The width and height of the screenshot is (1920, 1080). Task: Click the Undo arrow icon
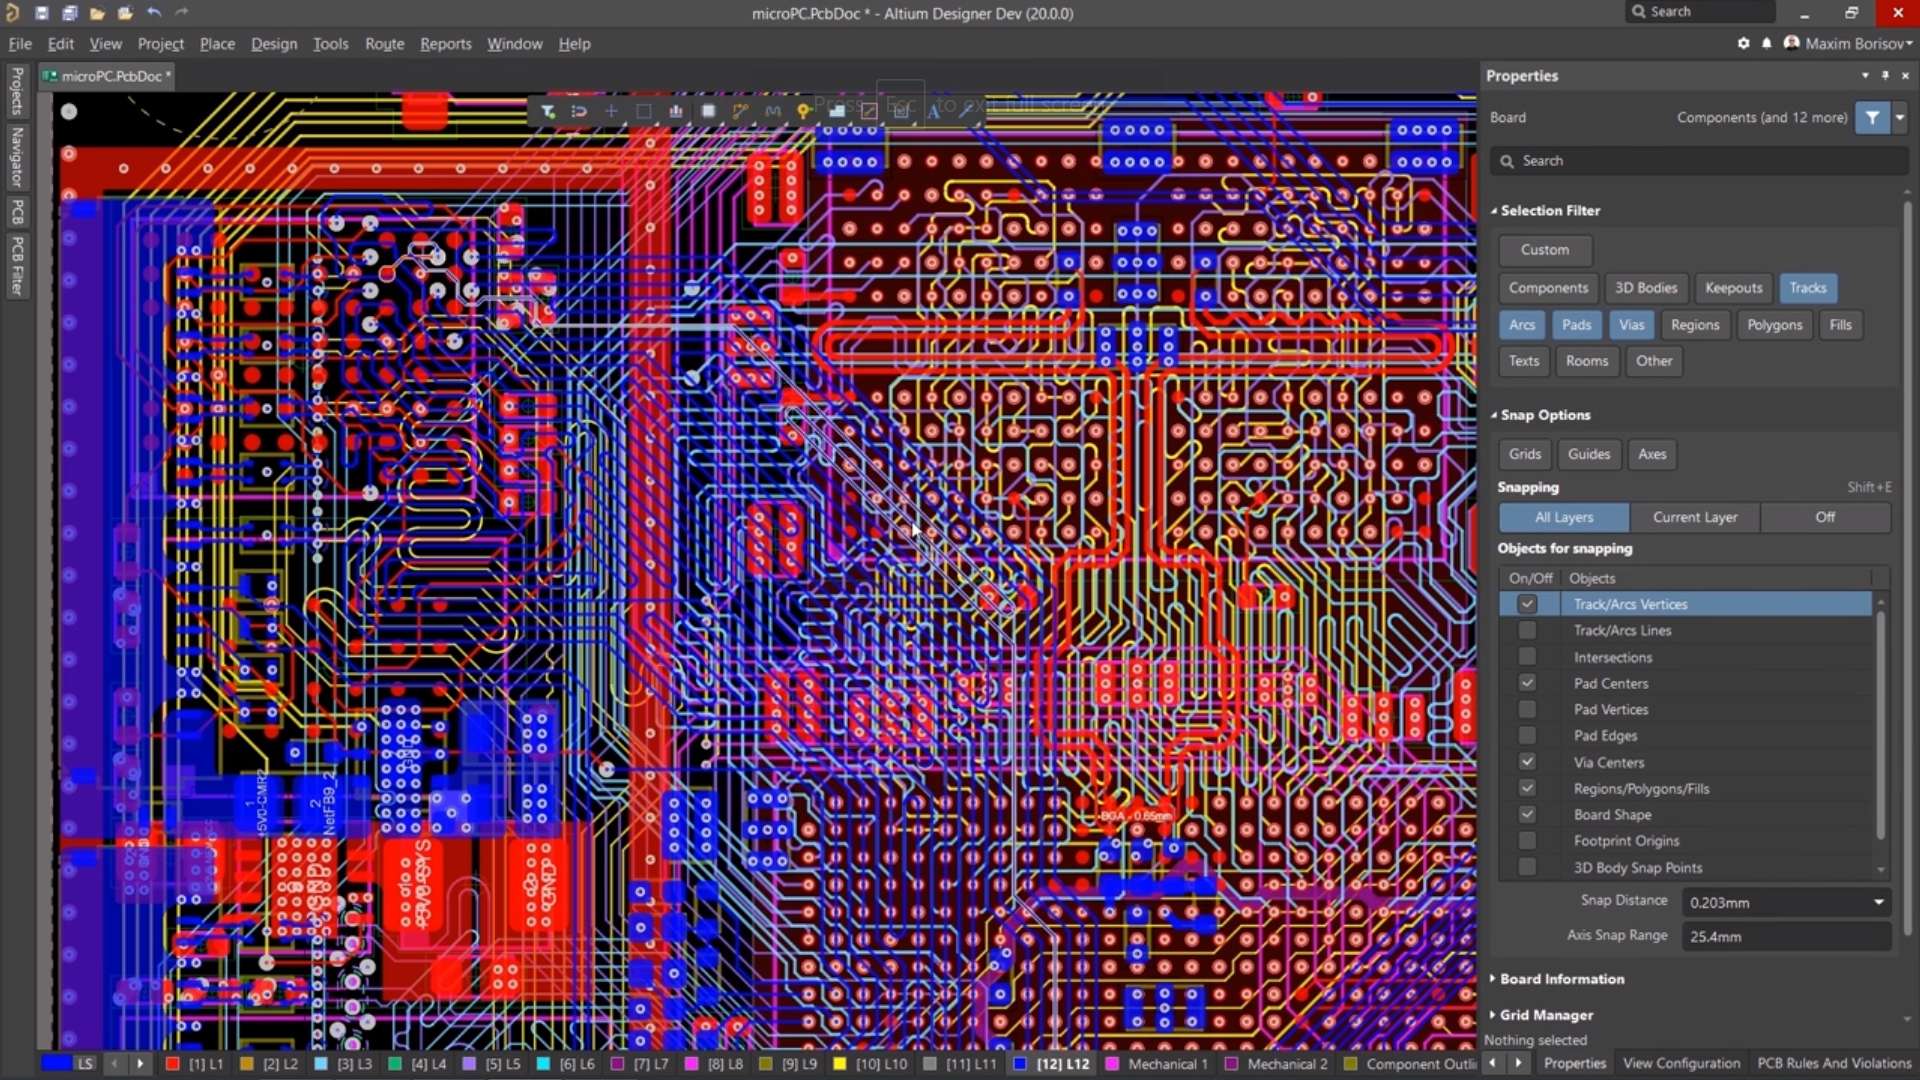coord(154,13)
